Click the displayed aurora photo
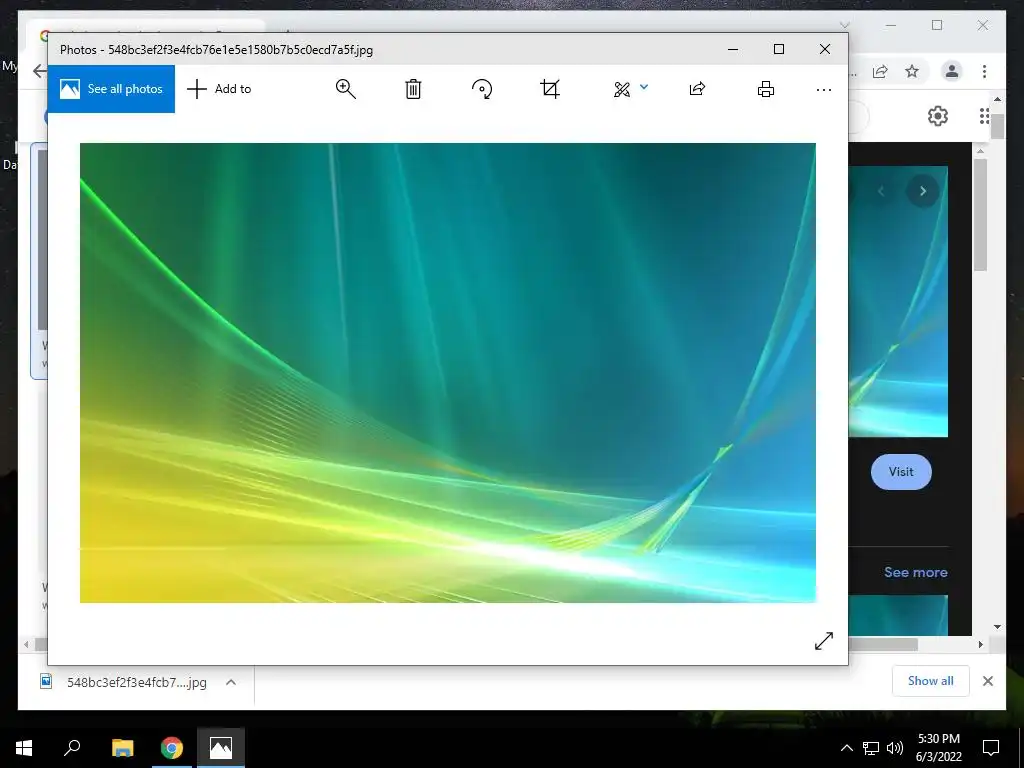 click(x=447, y=372)
